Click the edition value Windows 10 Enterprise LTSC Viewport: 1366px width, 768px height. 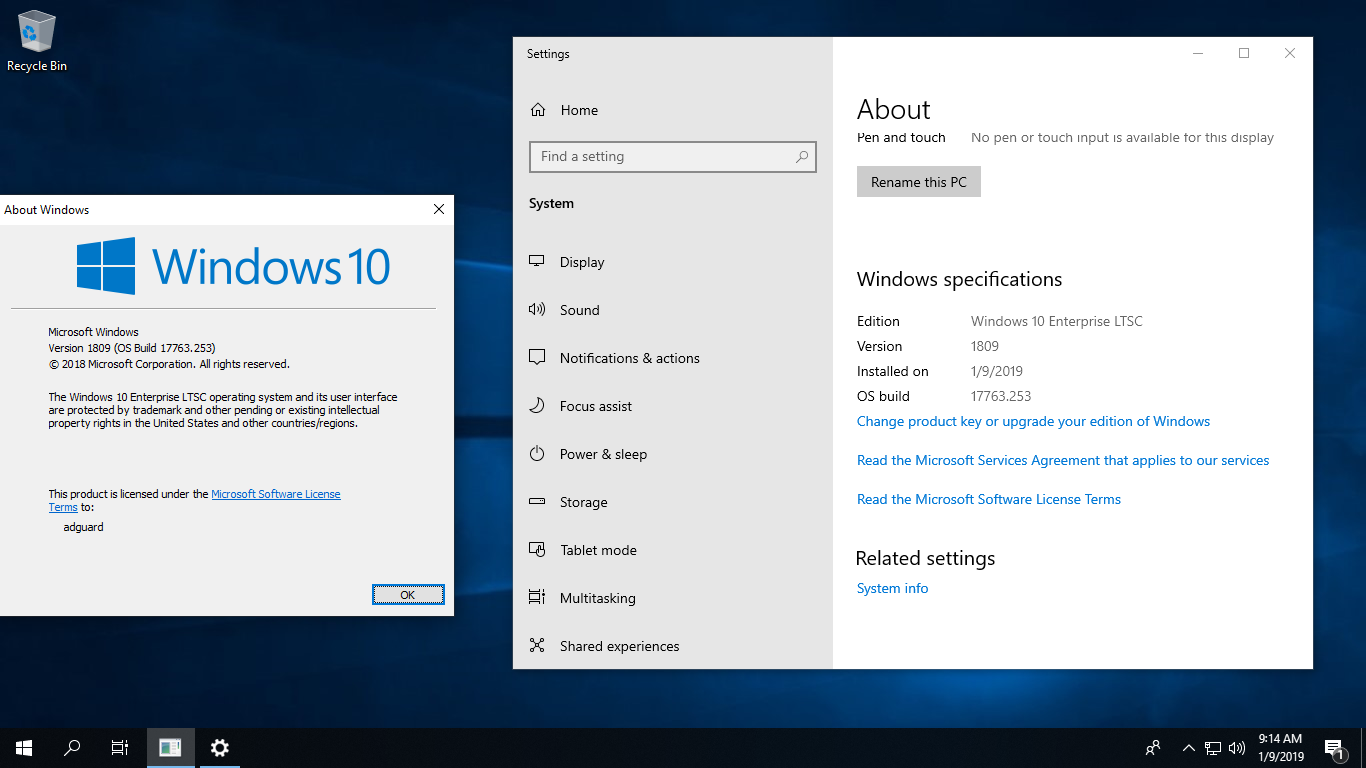pyautogui.click(x=1056, y=322)
